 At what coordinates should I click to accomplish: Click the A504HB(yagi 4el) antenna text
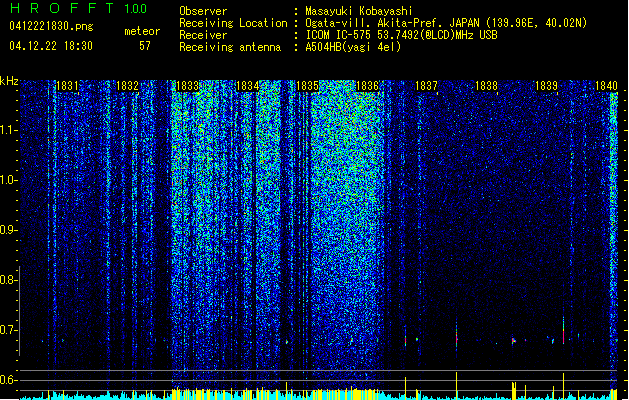353,47
